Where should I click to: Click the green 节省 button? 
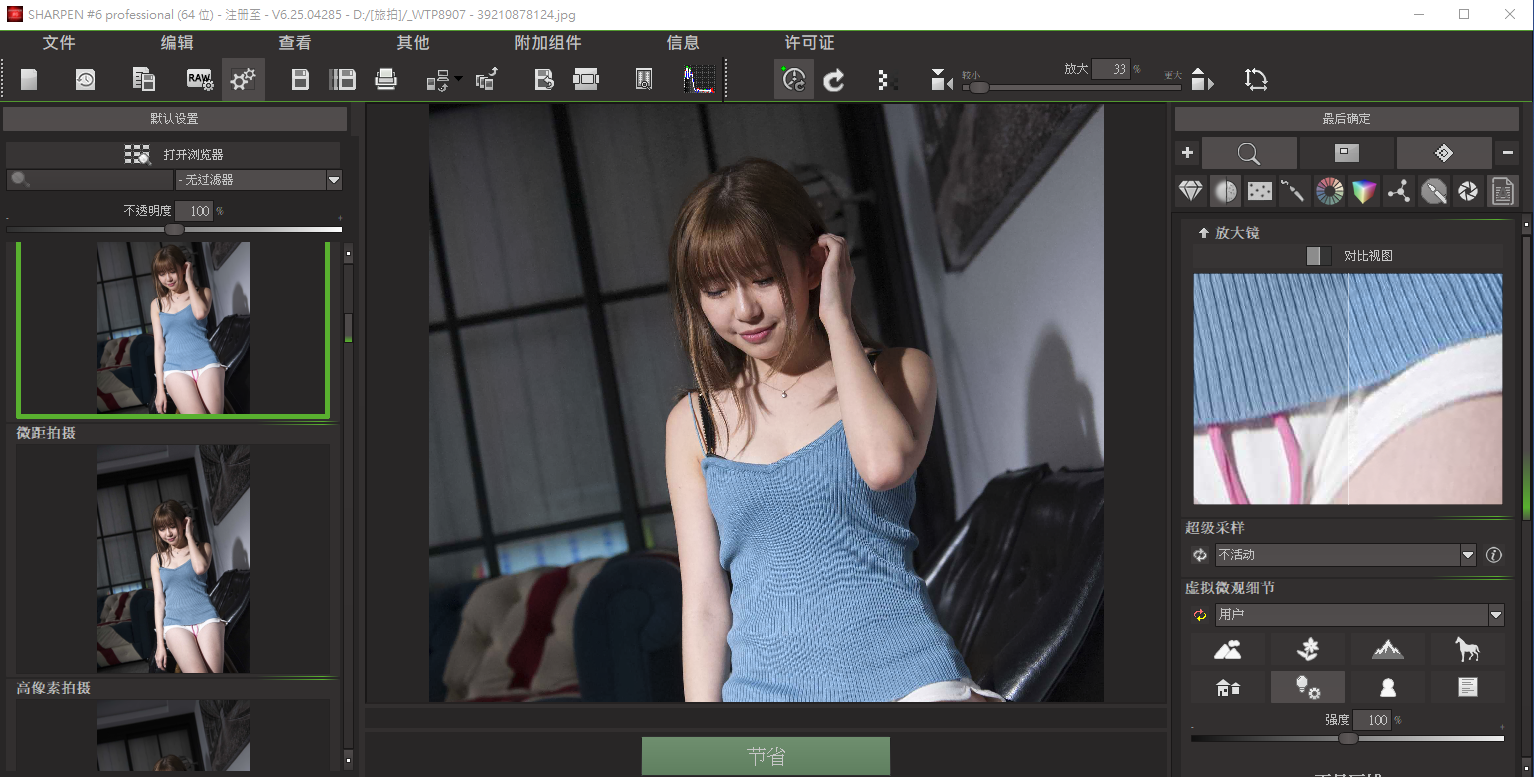tap(765, 756)
